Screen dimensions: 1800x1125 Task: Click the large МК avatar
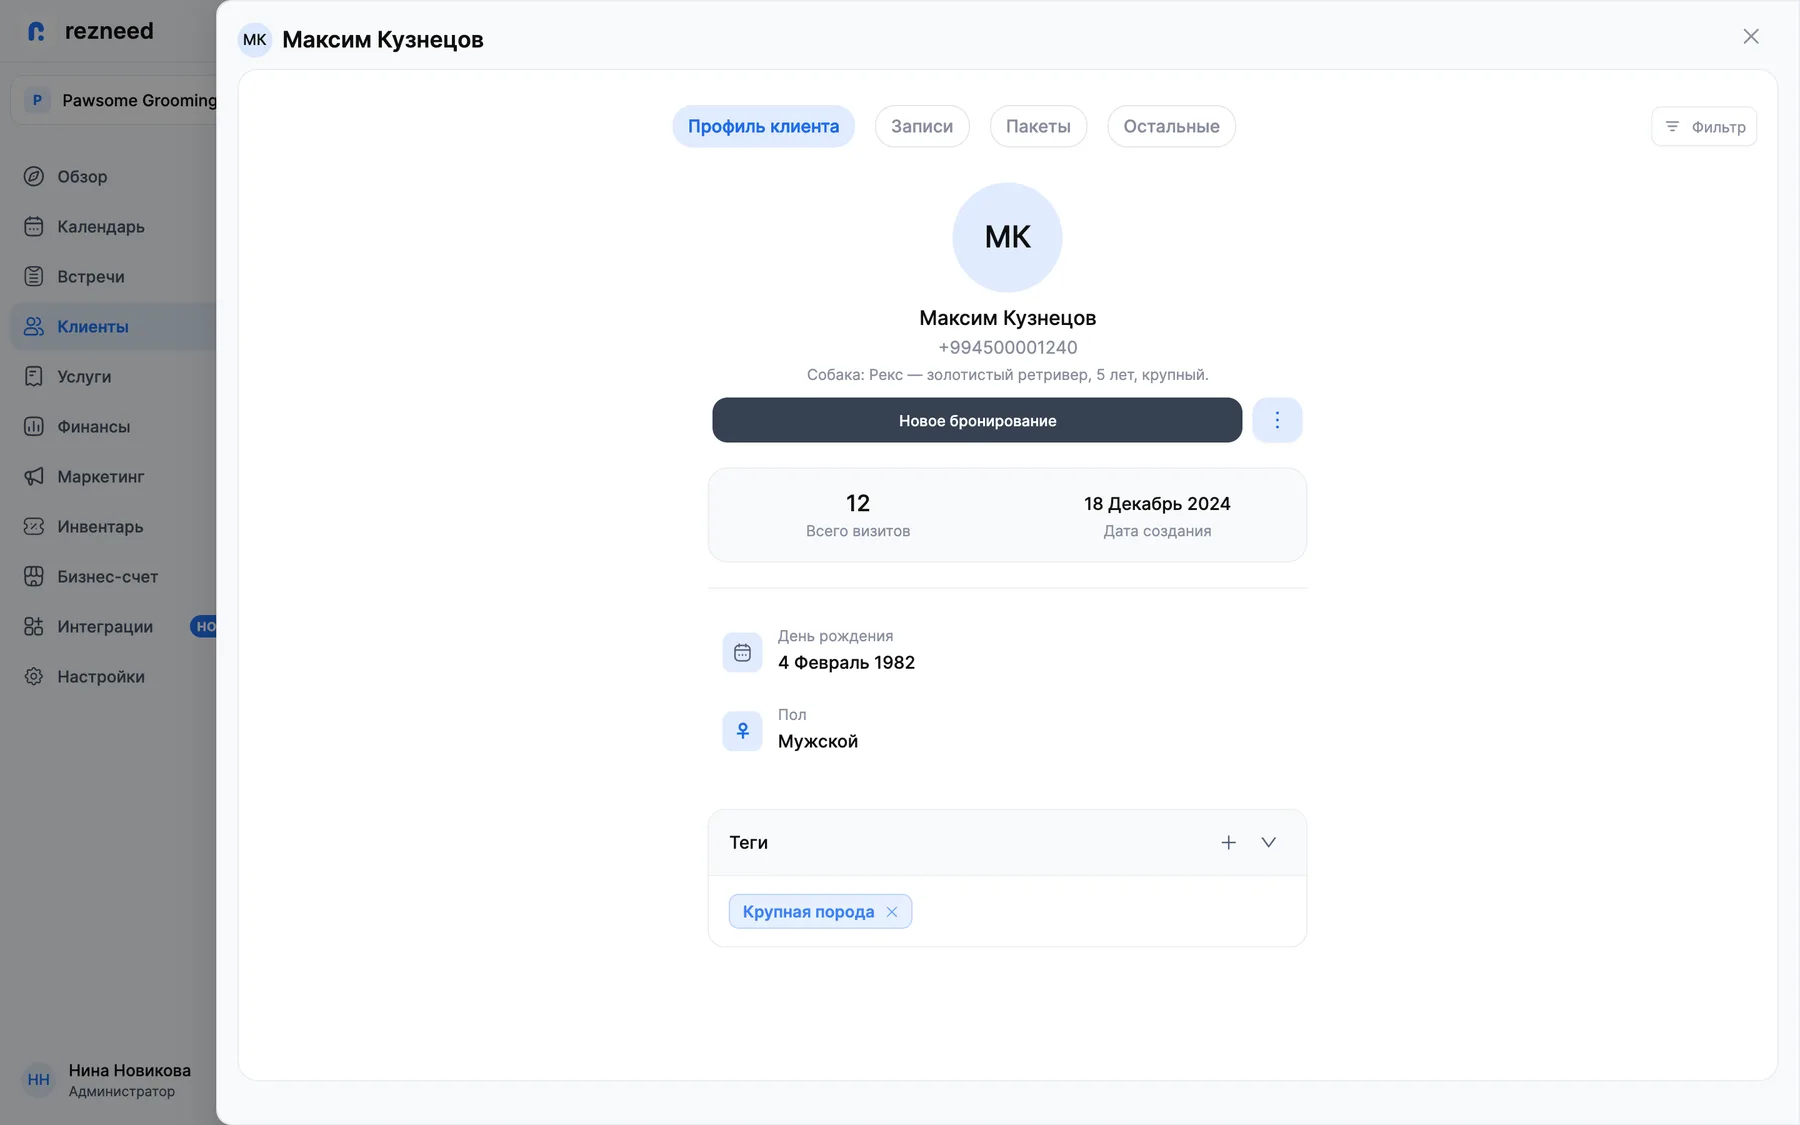(x=1007, y=237)
